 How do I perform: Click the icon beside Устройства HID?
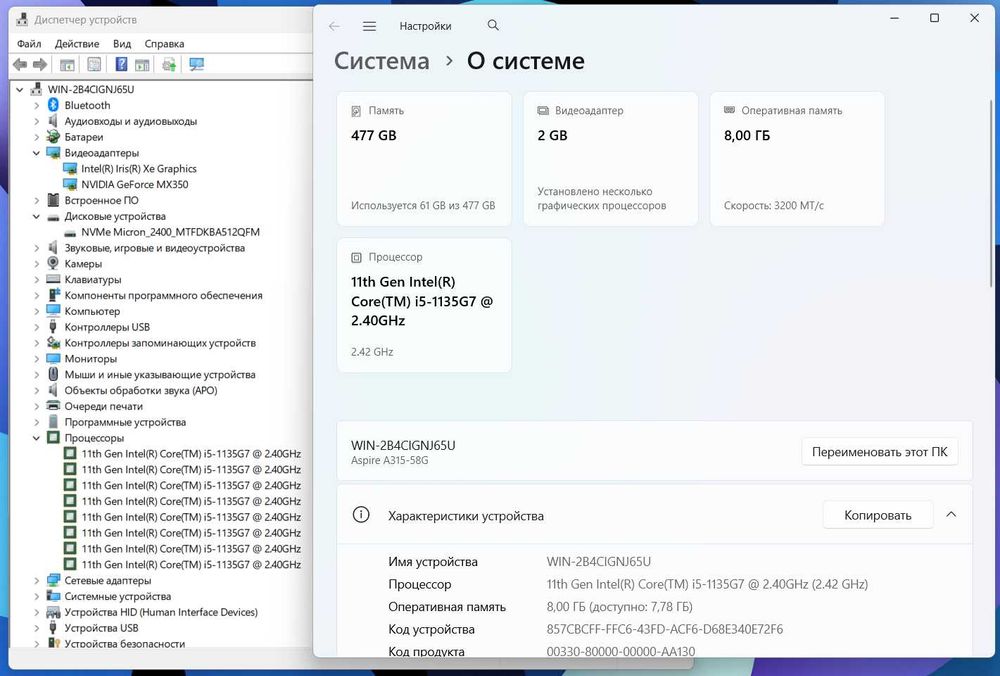pos(54,613)
